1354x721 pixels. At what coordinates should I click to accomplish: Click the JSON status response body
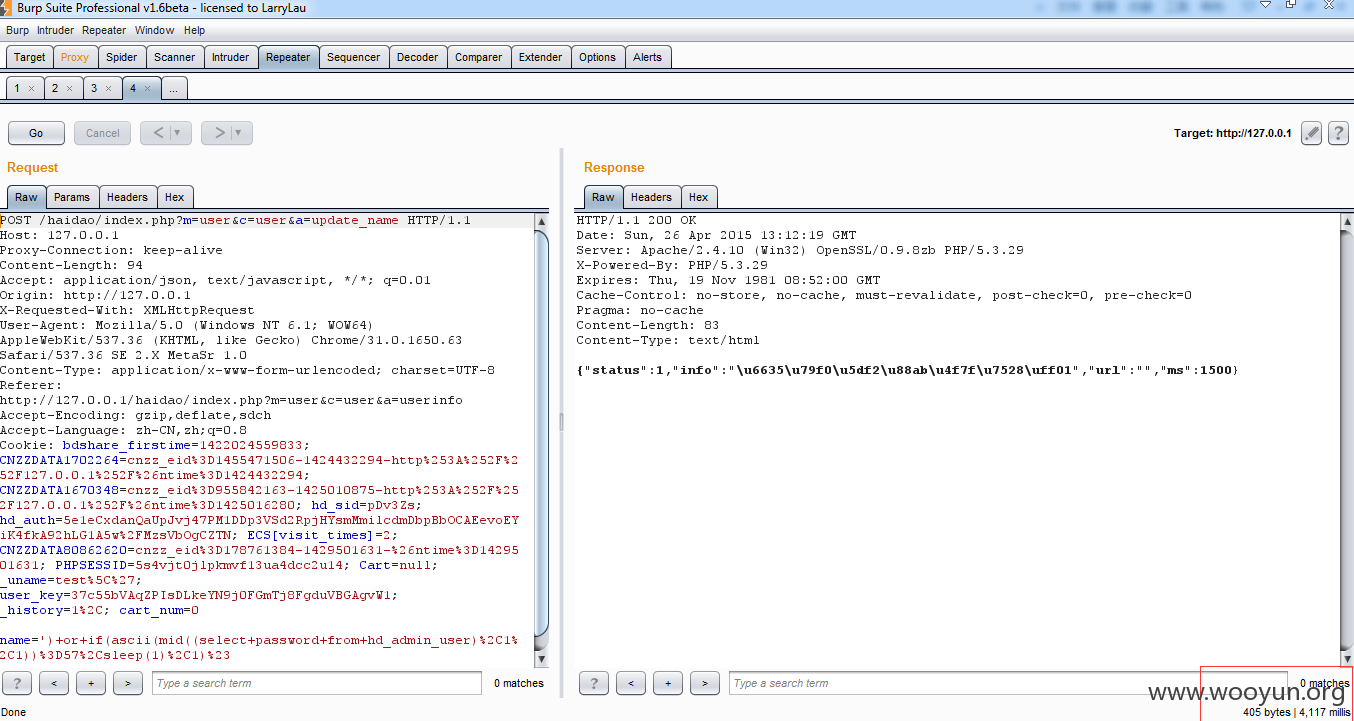907,370
